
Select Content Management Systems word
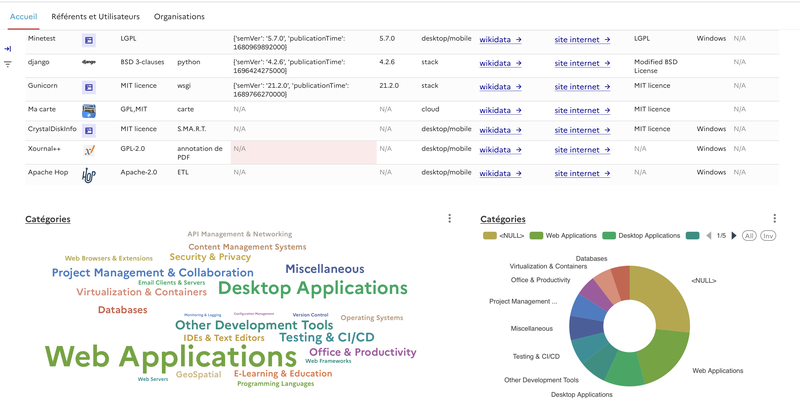247,247
